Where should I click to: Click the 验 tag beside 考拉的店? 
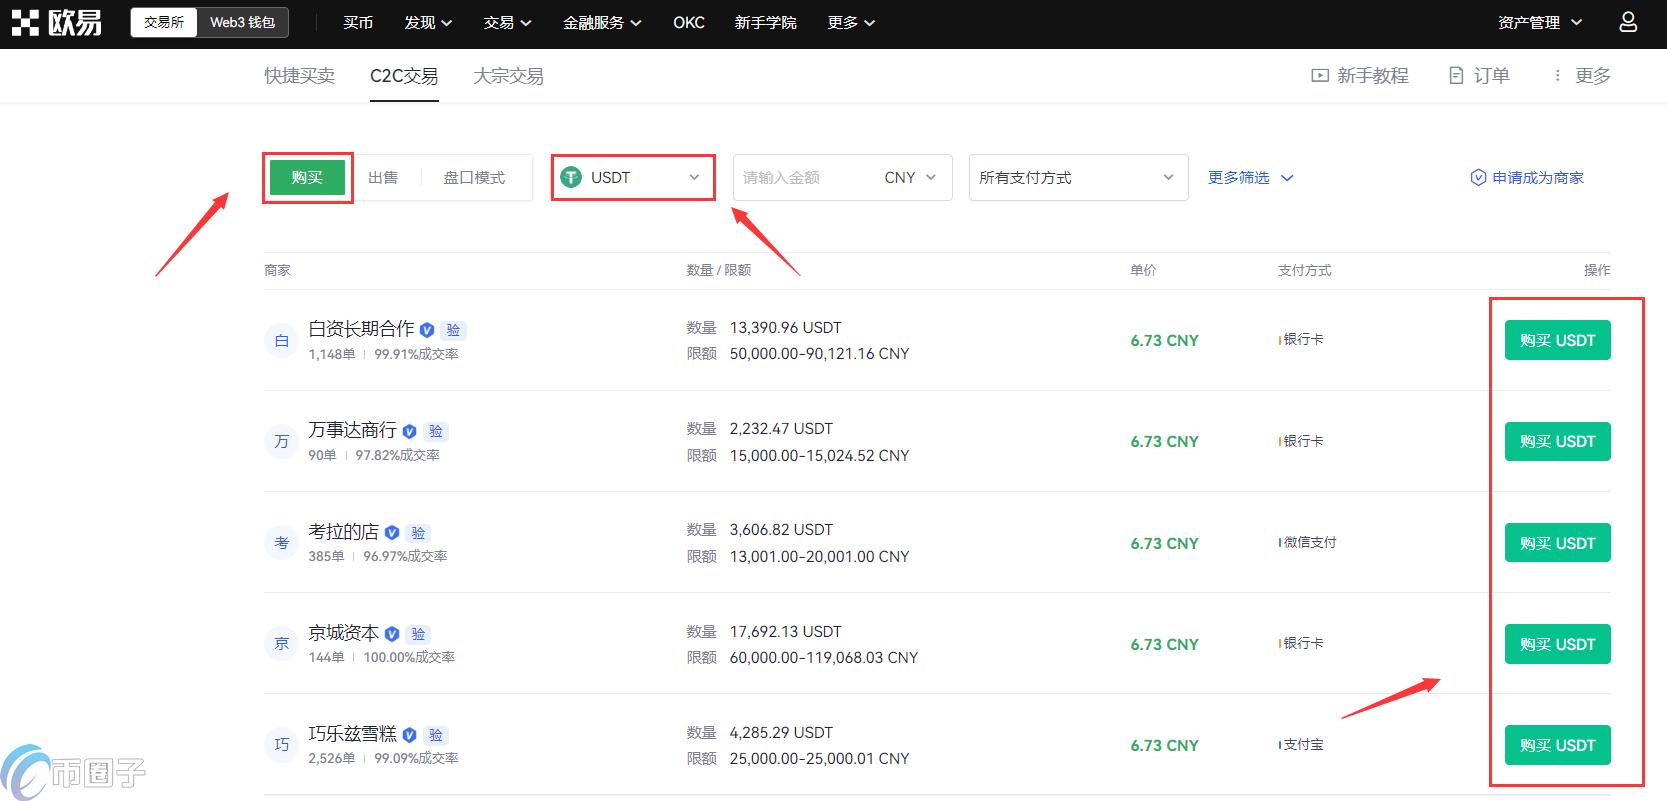coord(418,533)
